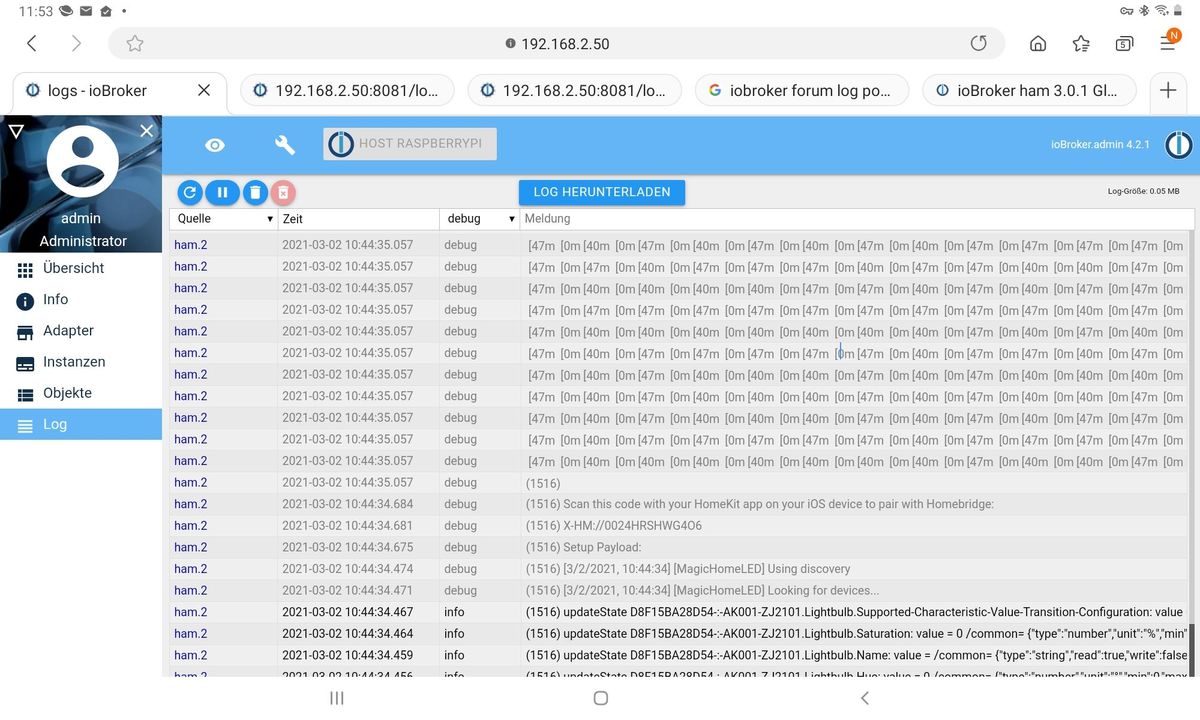Go to browser home page
The image size is (1200, 720).
[1038, 43]
